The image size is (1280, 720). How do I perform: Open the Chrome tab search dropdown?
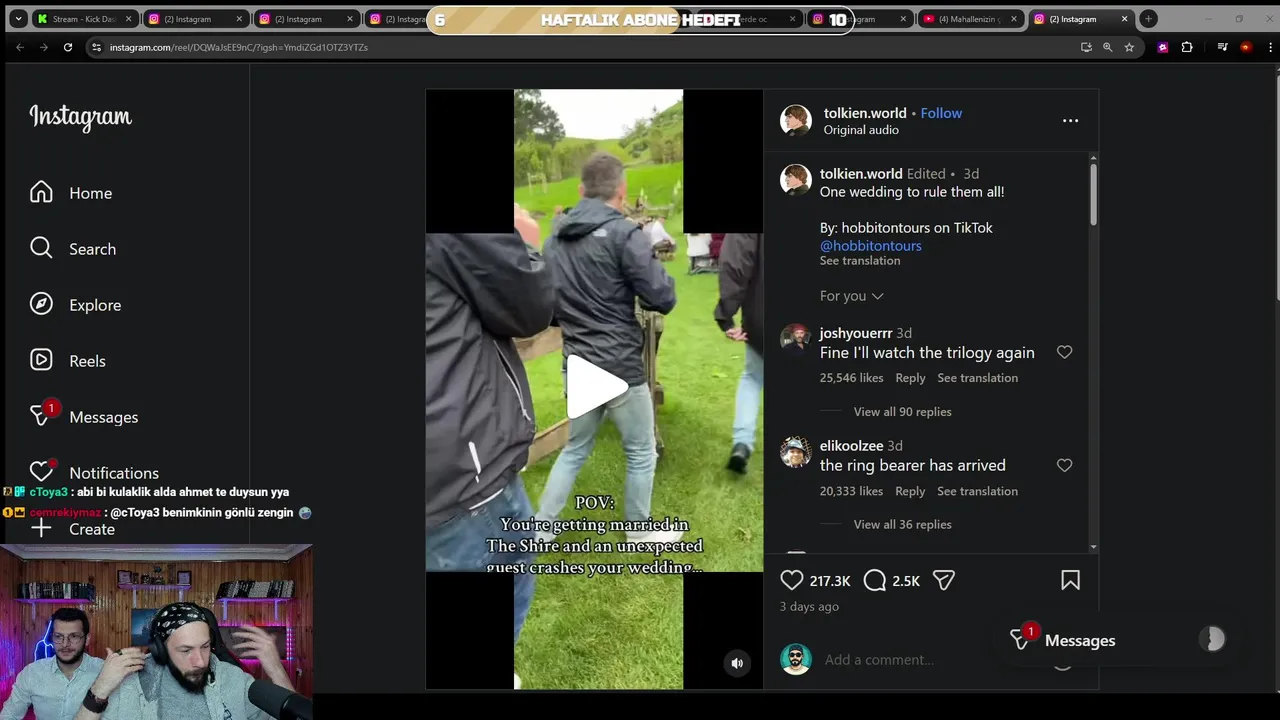pos(18,19)
